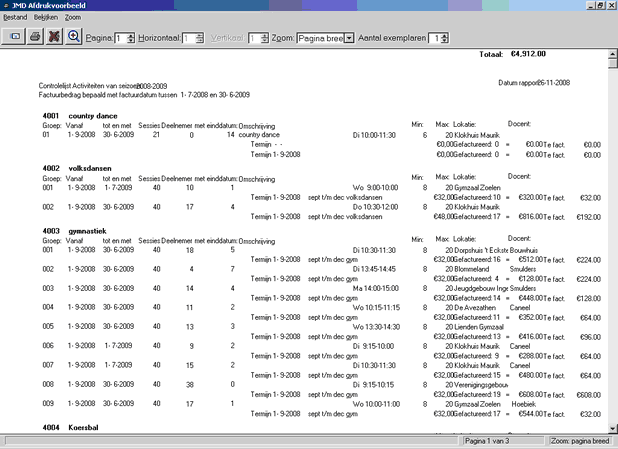Click the participant count 38

coord(190,385)
